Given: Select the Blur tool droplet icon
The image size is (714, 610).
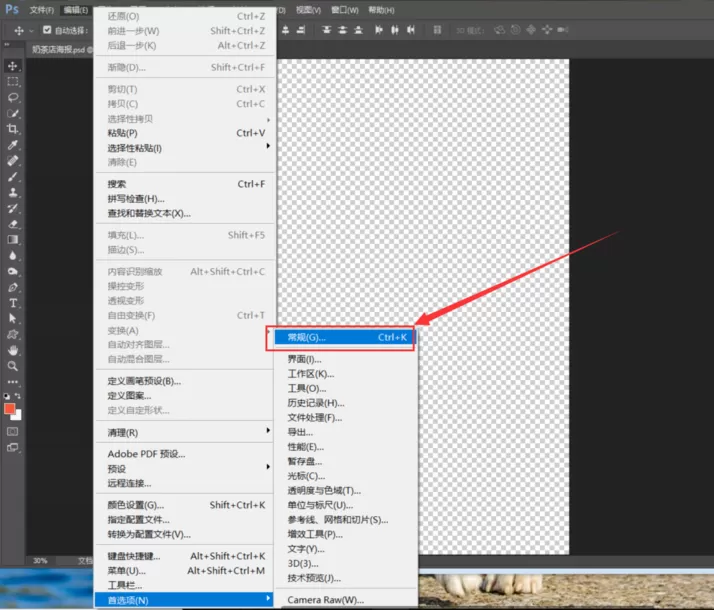Looking at the screenshot, I should click(13, 256).
